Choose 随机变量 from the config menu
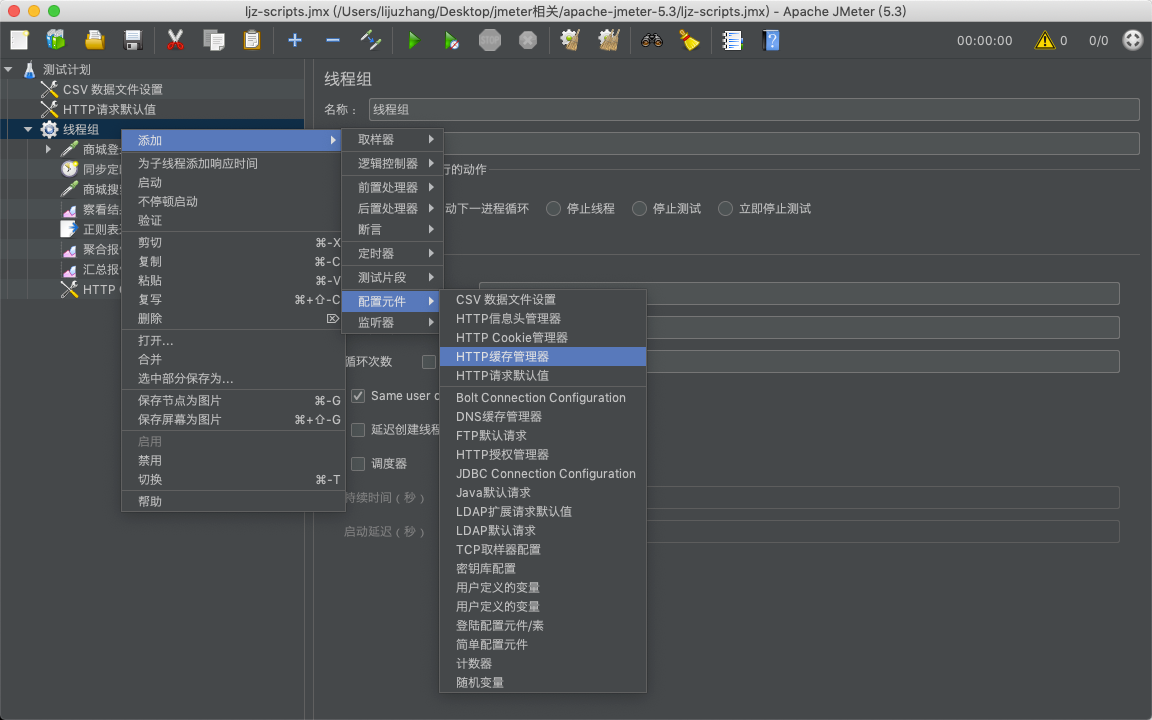The image size is (1152, 720). (543, 683)
